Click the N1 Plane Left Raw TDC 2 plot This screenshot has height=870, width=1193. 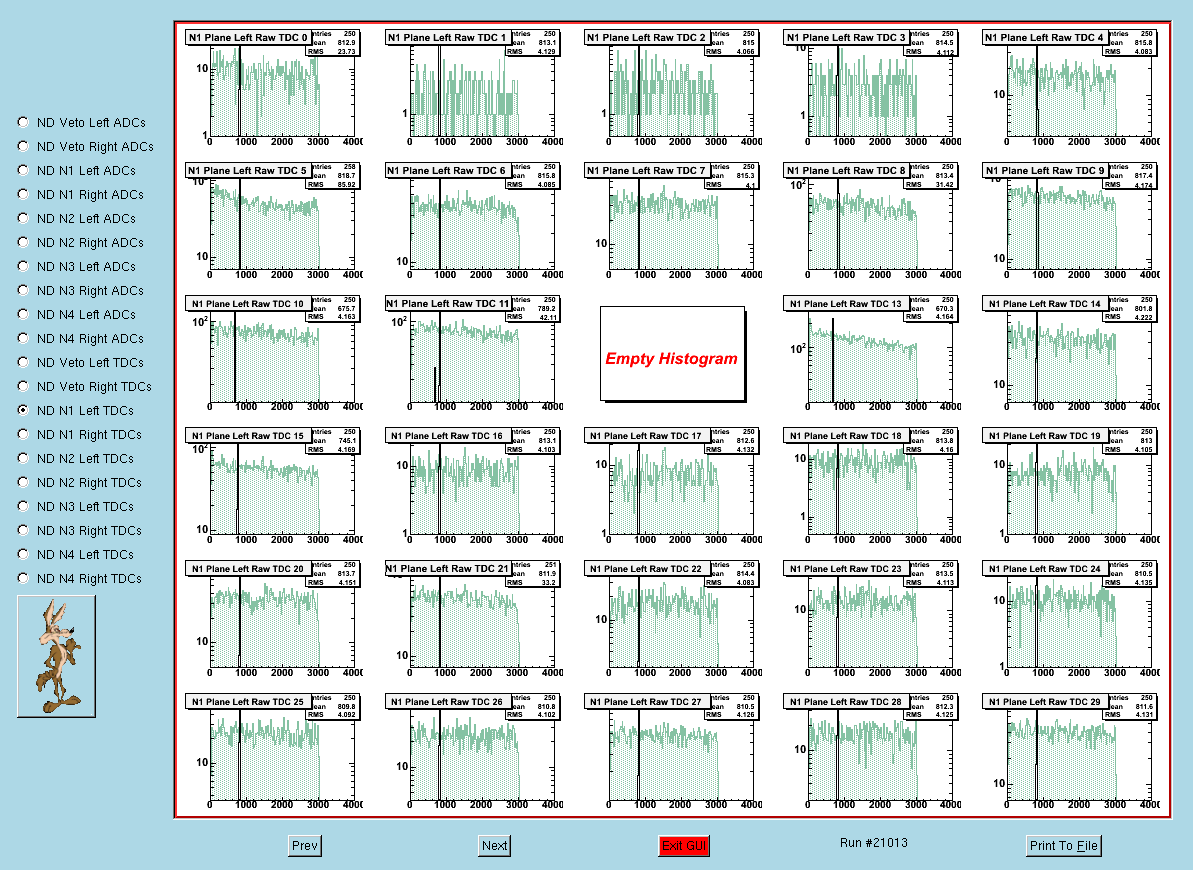click(x=673, y=88)
